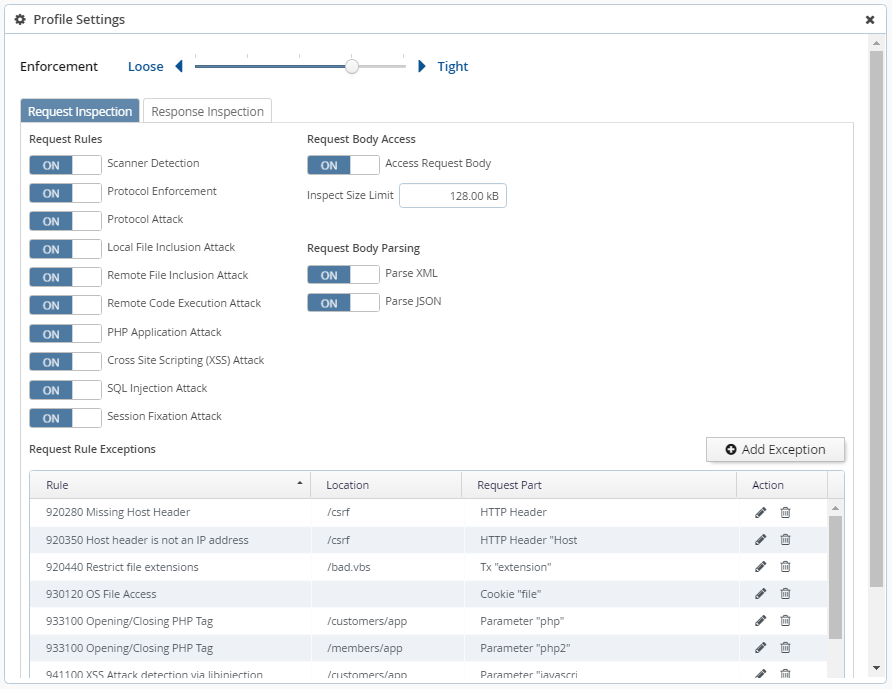Screen dimensions: 892x689
Task: Disable Access Request Body
Action: coord(341,163)
